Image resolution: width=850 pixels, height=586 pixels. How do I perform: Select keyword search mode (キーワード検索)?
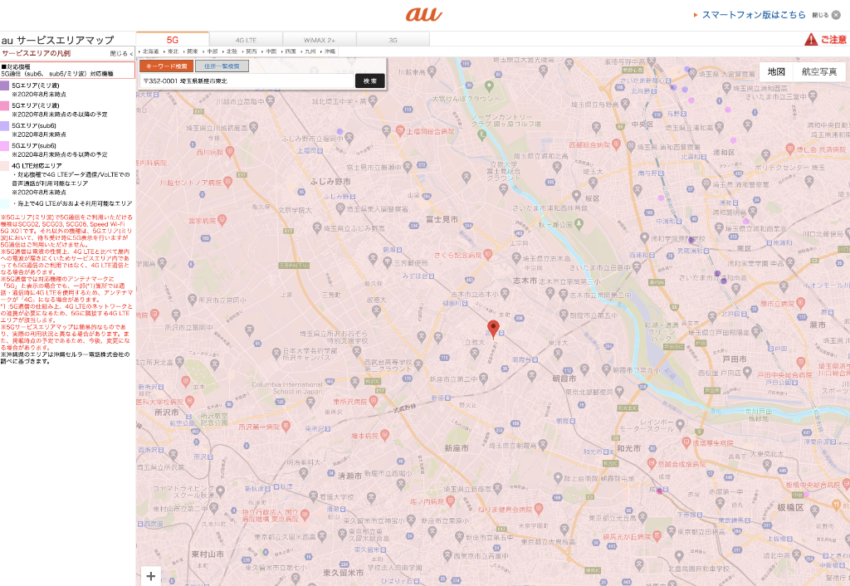pos(161,66)
